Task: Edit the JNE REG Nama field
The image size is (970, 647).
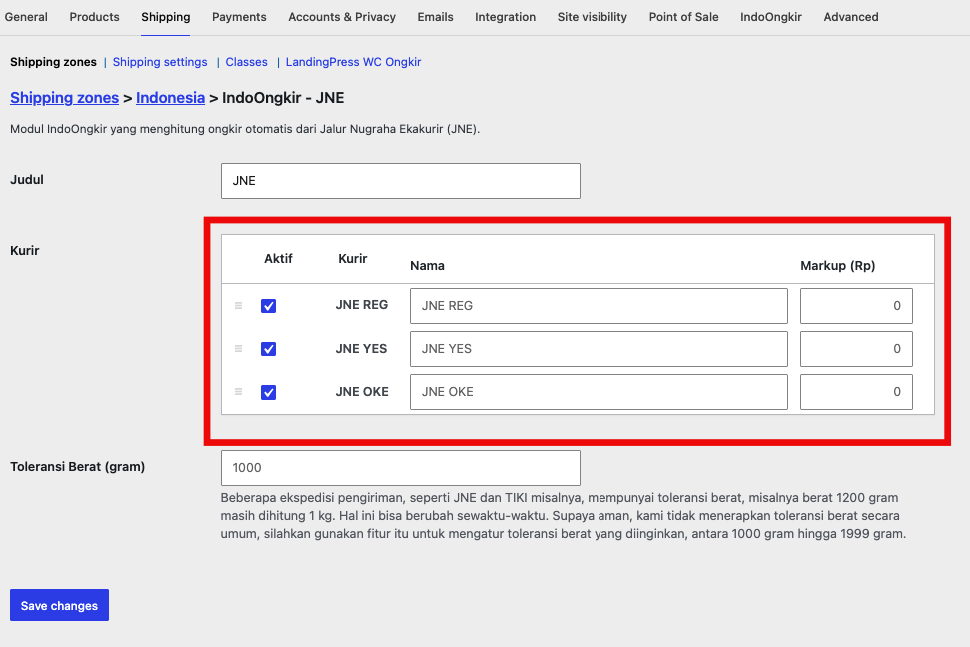Action: (x=598, y=306)
